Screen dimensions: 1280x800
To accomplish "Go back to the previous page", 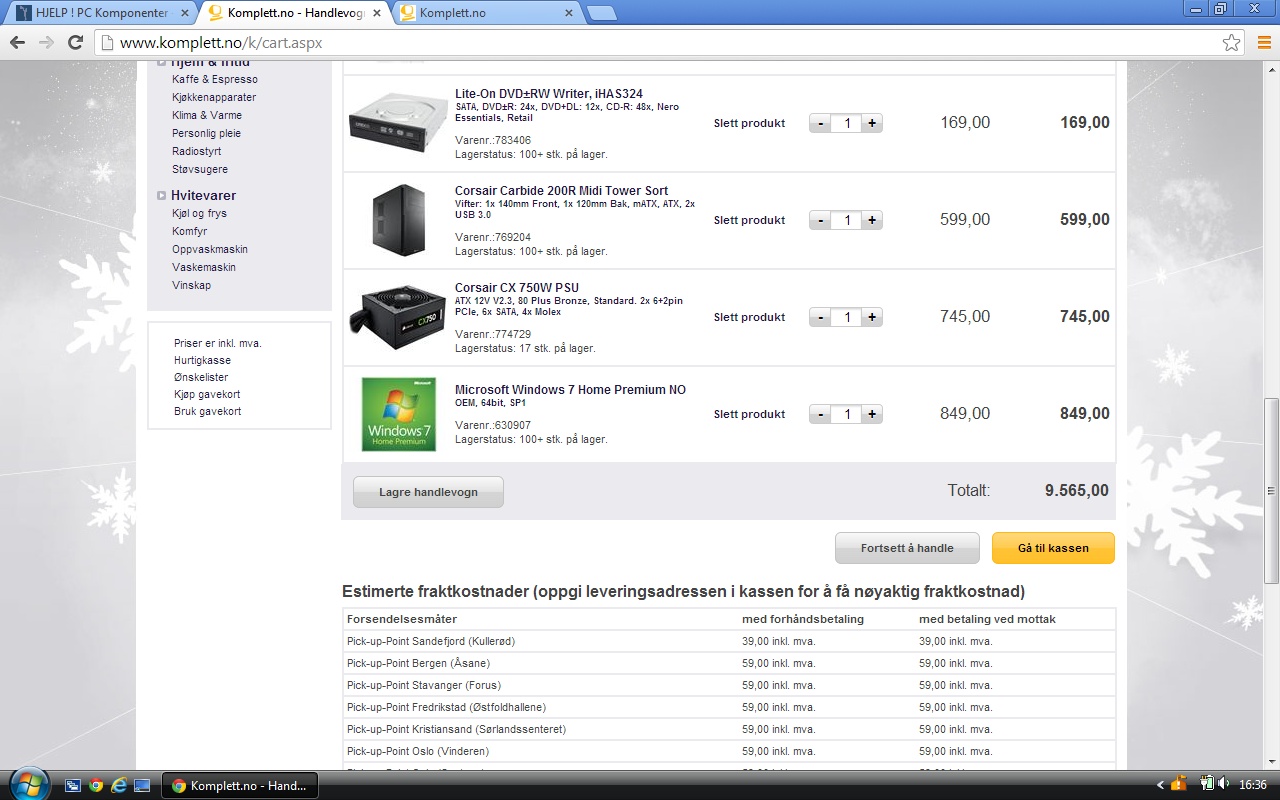I will click(17, 43).
